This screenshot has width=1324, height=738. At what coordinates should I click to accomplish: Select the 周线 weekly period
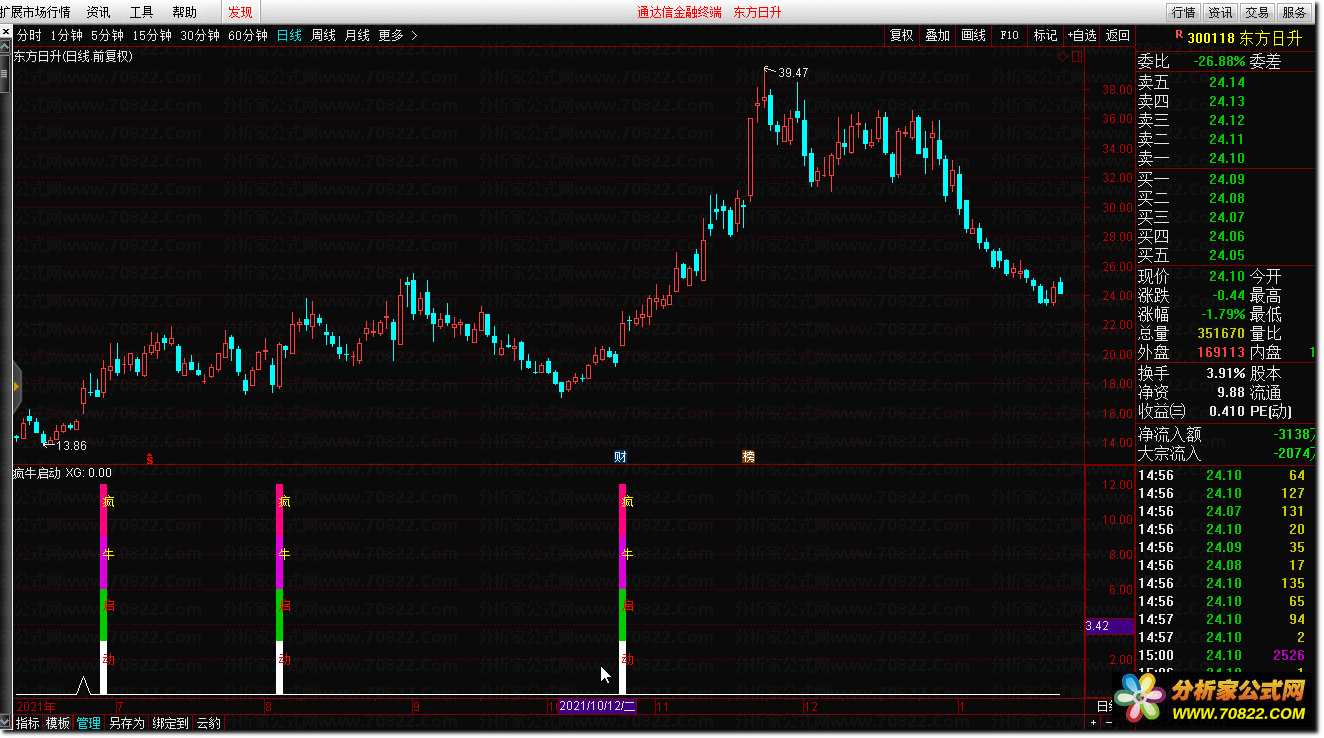[x=323, y=35]
